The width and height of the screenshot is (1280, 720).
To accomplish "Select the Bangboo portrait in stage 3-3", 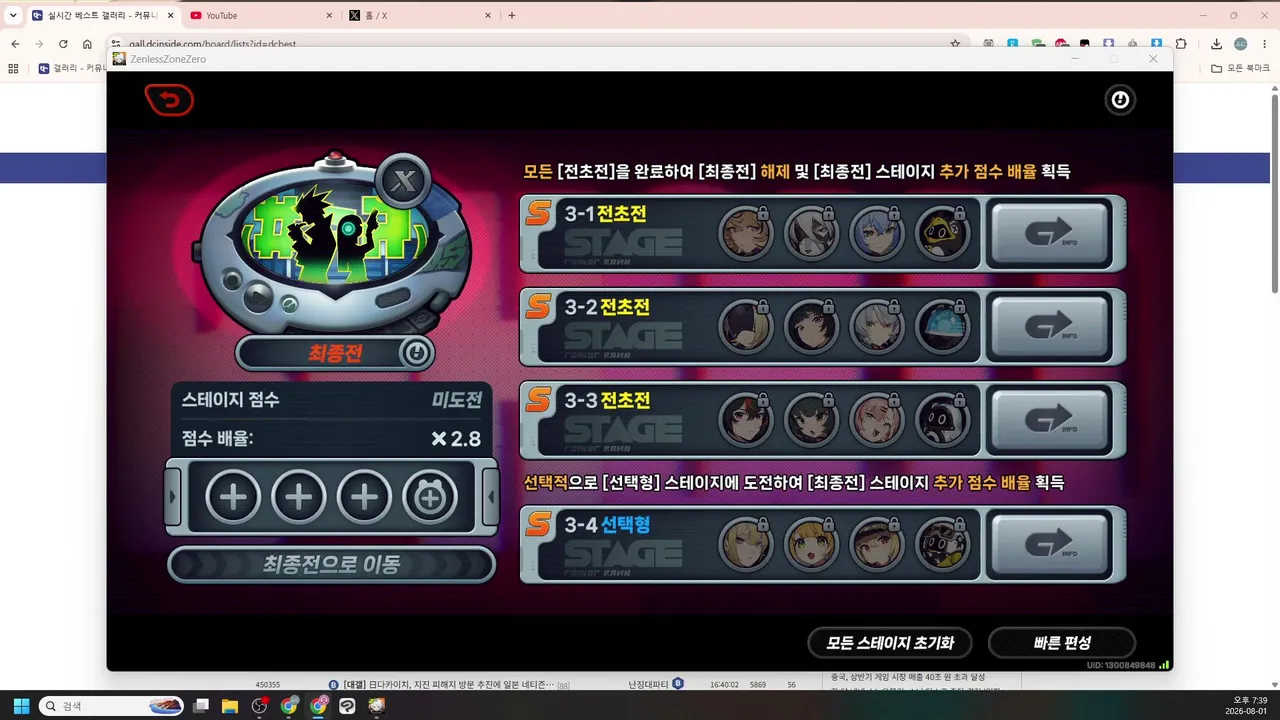I will pos(942,420).
